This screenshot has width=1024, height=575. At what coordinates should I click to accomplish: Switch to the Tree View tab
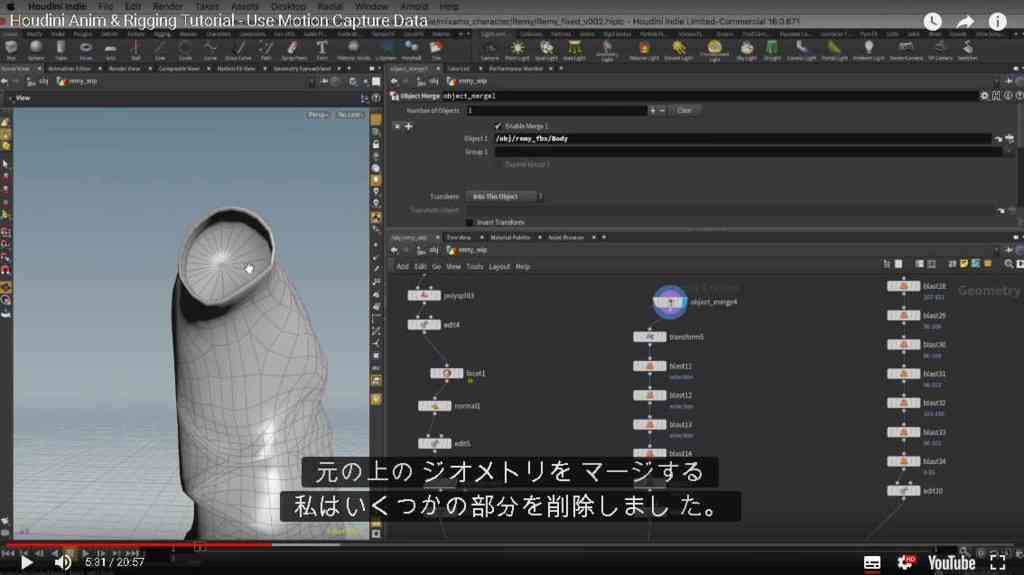458,237
